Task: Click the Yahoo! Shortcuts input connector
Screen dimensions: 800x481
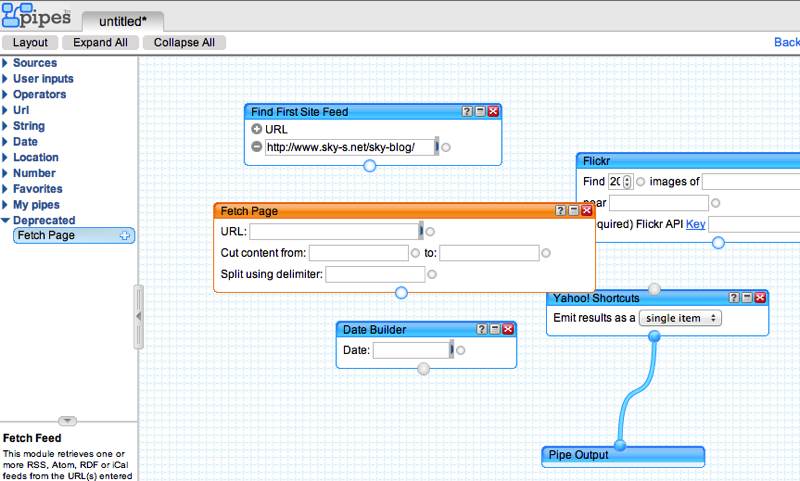Action: click(x=655, y=289)
